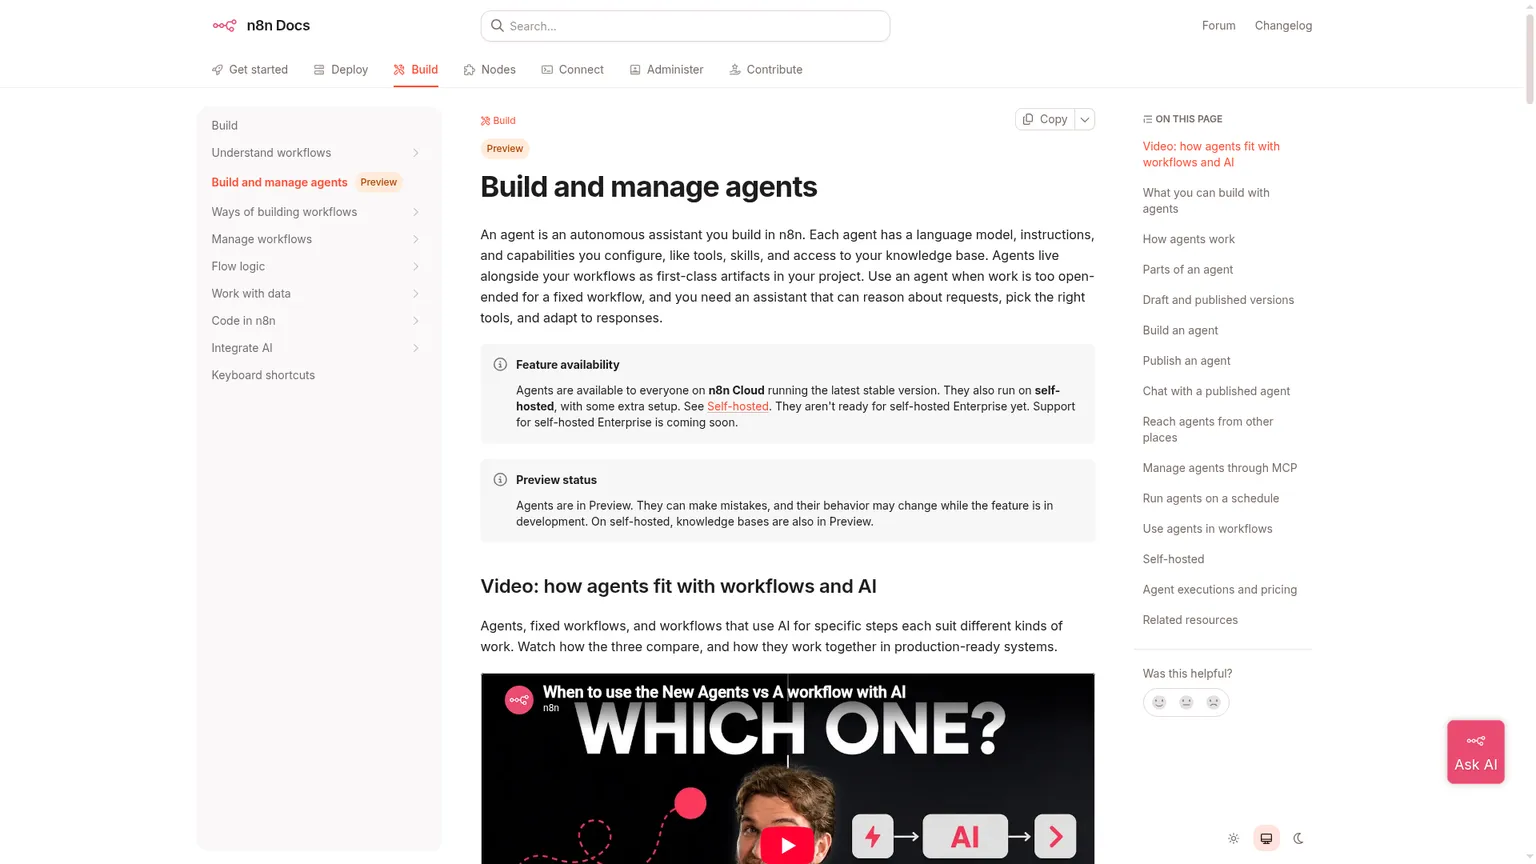The height and width of the screenshot is (864, 1536).
Task: Select the active Build tab
Action: point(415,70)
